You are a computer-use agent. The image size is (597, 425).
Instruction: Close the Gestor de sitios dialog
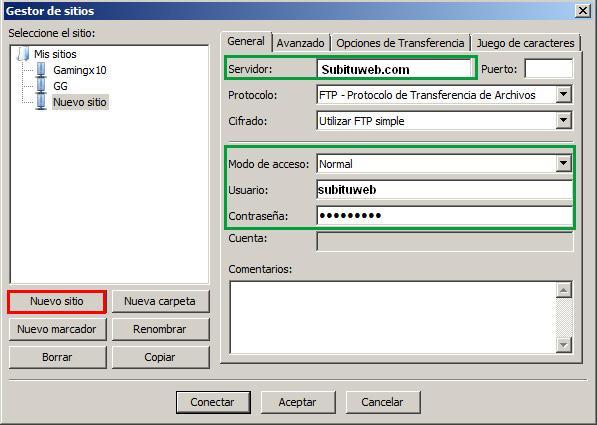click(x=583, y=10)
